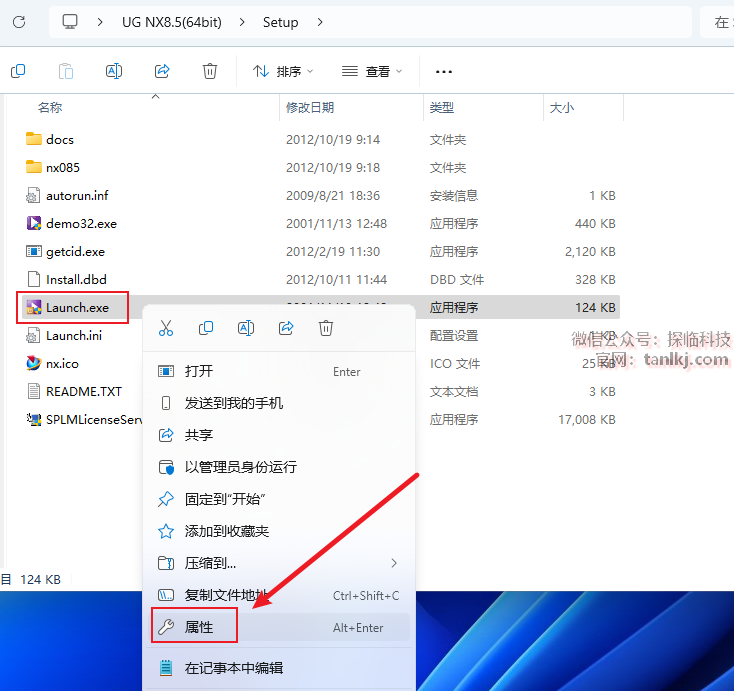Click the search box at top right
Screen dimensions: 734x691
[x=717, y=22]
